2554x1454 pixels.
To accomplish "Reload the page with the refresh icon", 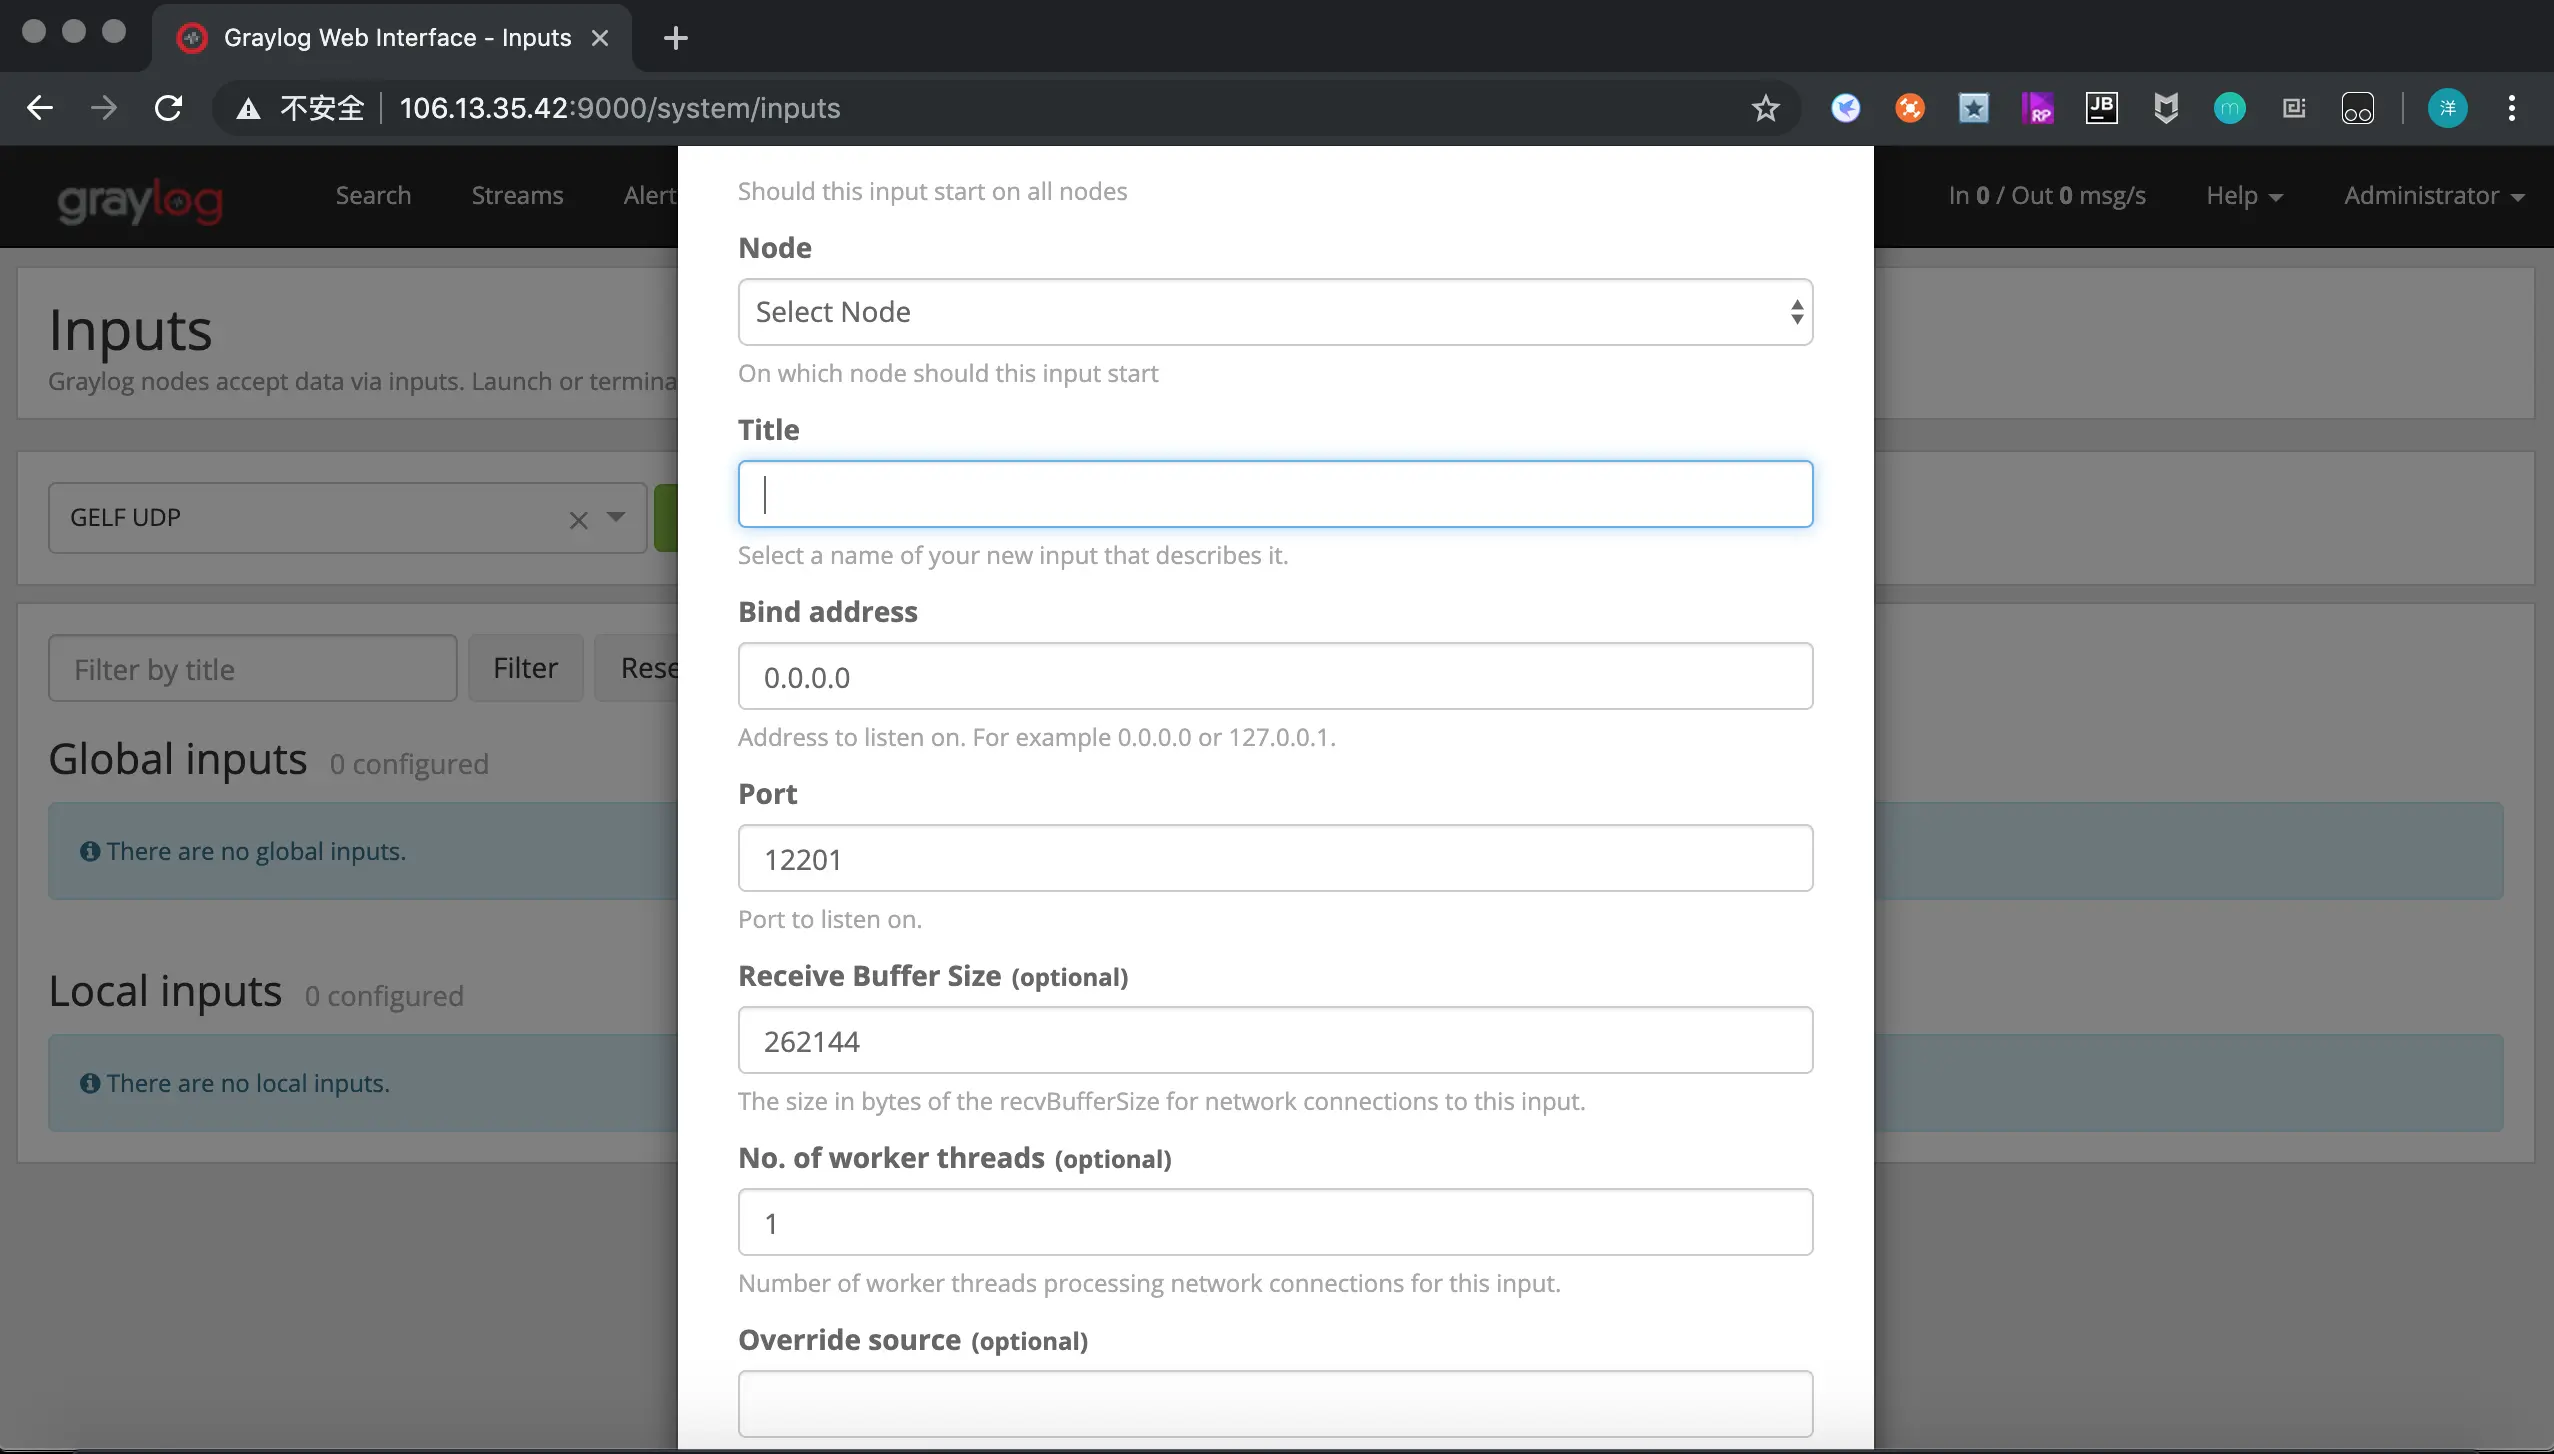I will (x=168, y=108).
